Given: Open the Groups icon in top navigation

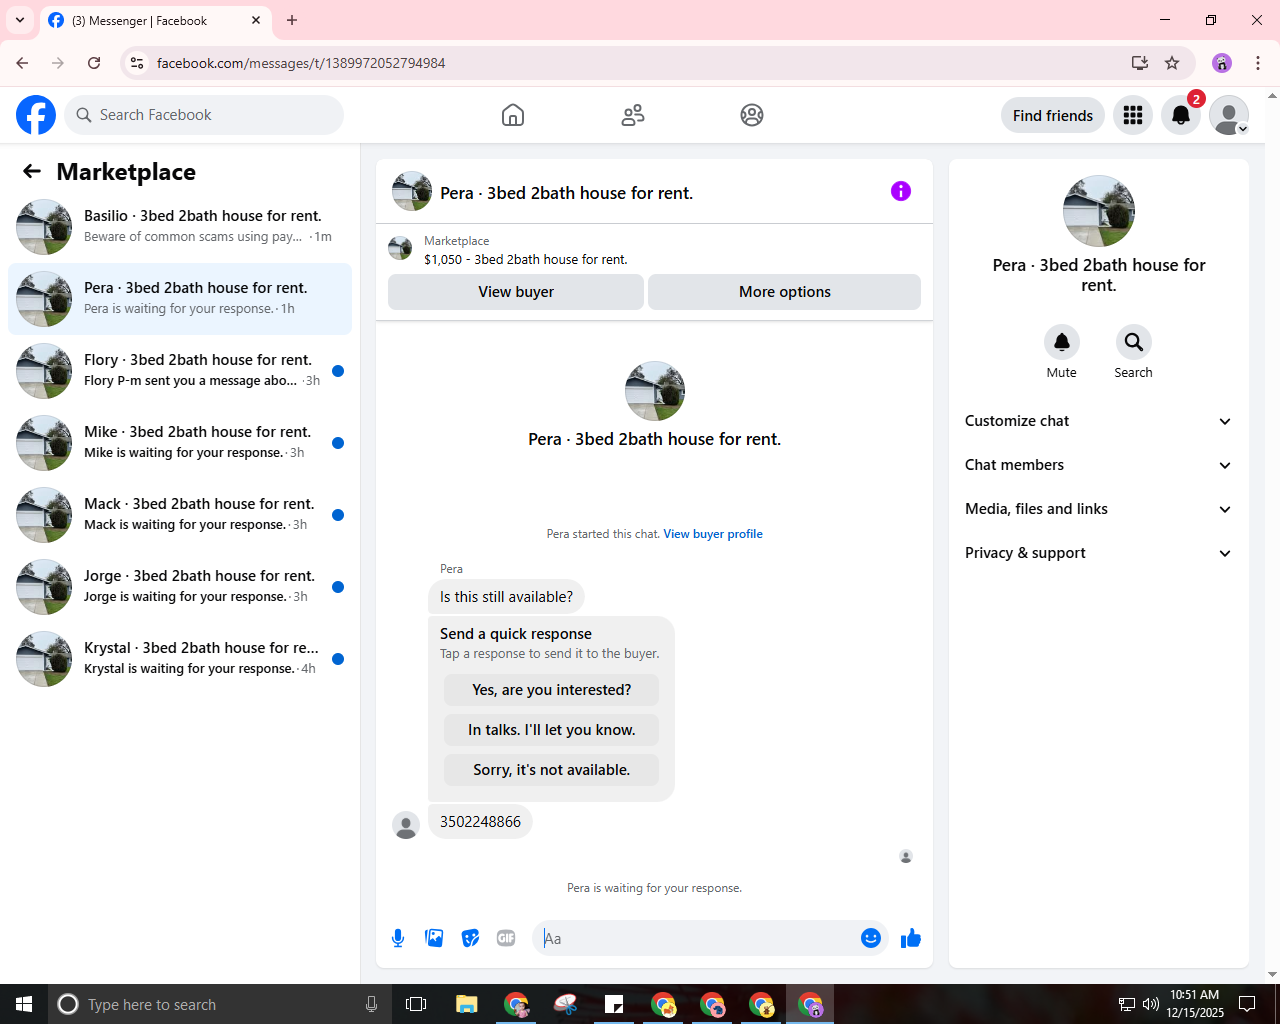Looking at the screenshot, I should (752, 115).
